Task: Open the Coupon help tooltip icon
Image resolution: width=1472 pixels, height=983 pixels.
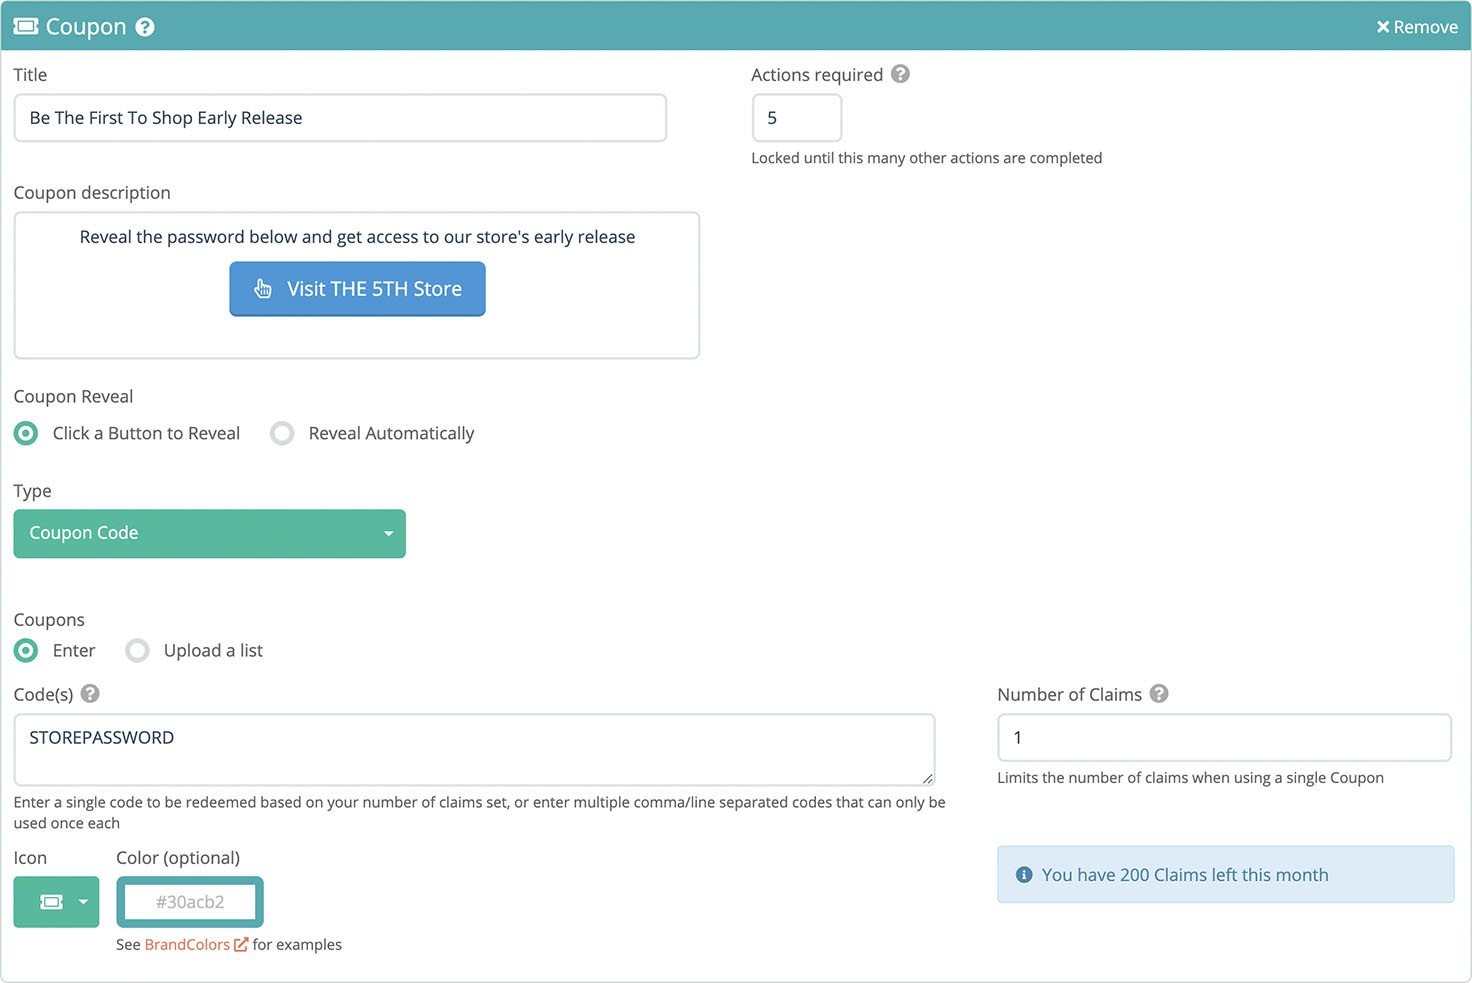Action: 145,27
